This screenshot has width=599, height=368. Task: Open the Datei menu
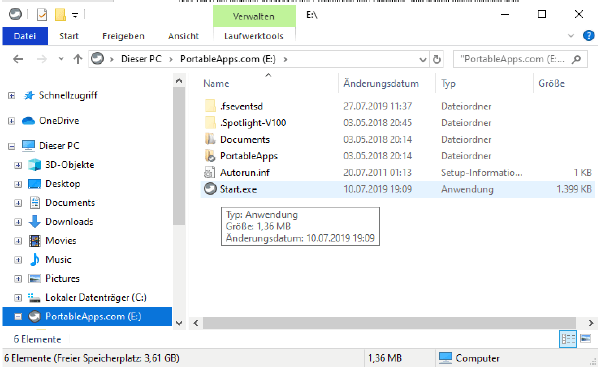[25, 36]
